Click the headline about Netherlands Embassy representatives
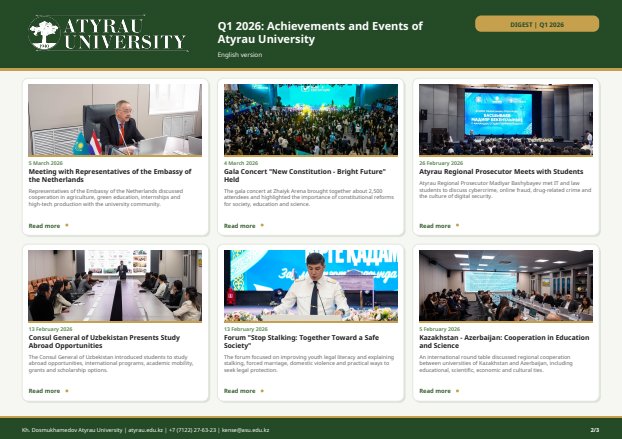 point(110,175)
